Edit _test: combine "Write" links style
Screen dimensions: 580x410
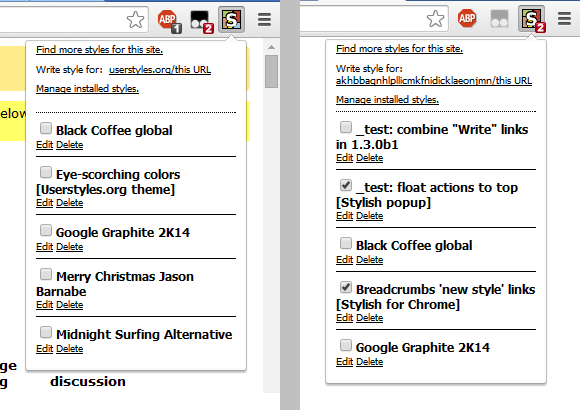coord(344,158)
